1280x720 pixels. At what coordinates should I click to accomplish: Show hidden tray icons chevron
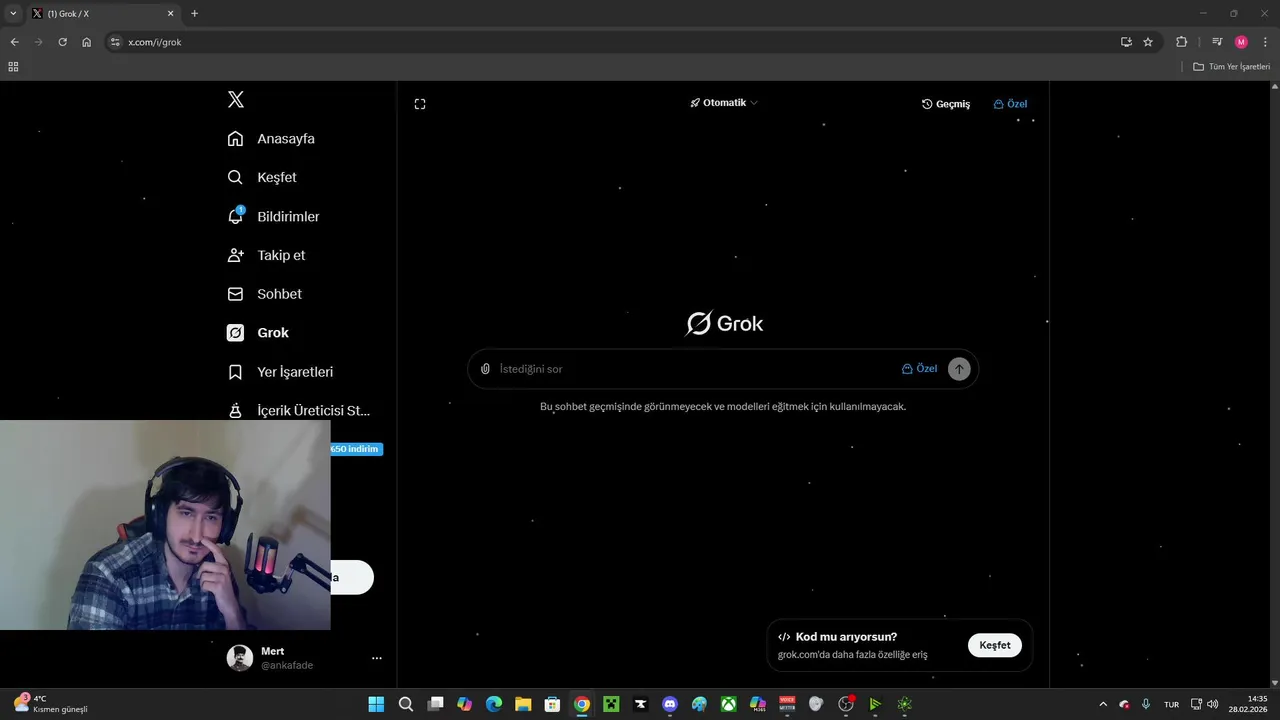(1103, 704)
